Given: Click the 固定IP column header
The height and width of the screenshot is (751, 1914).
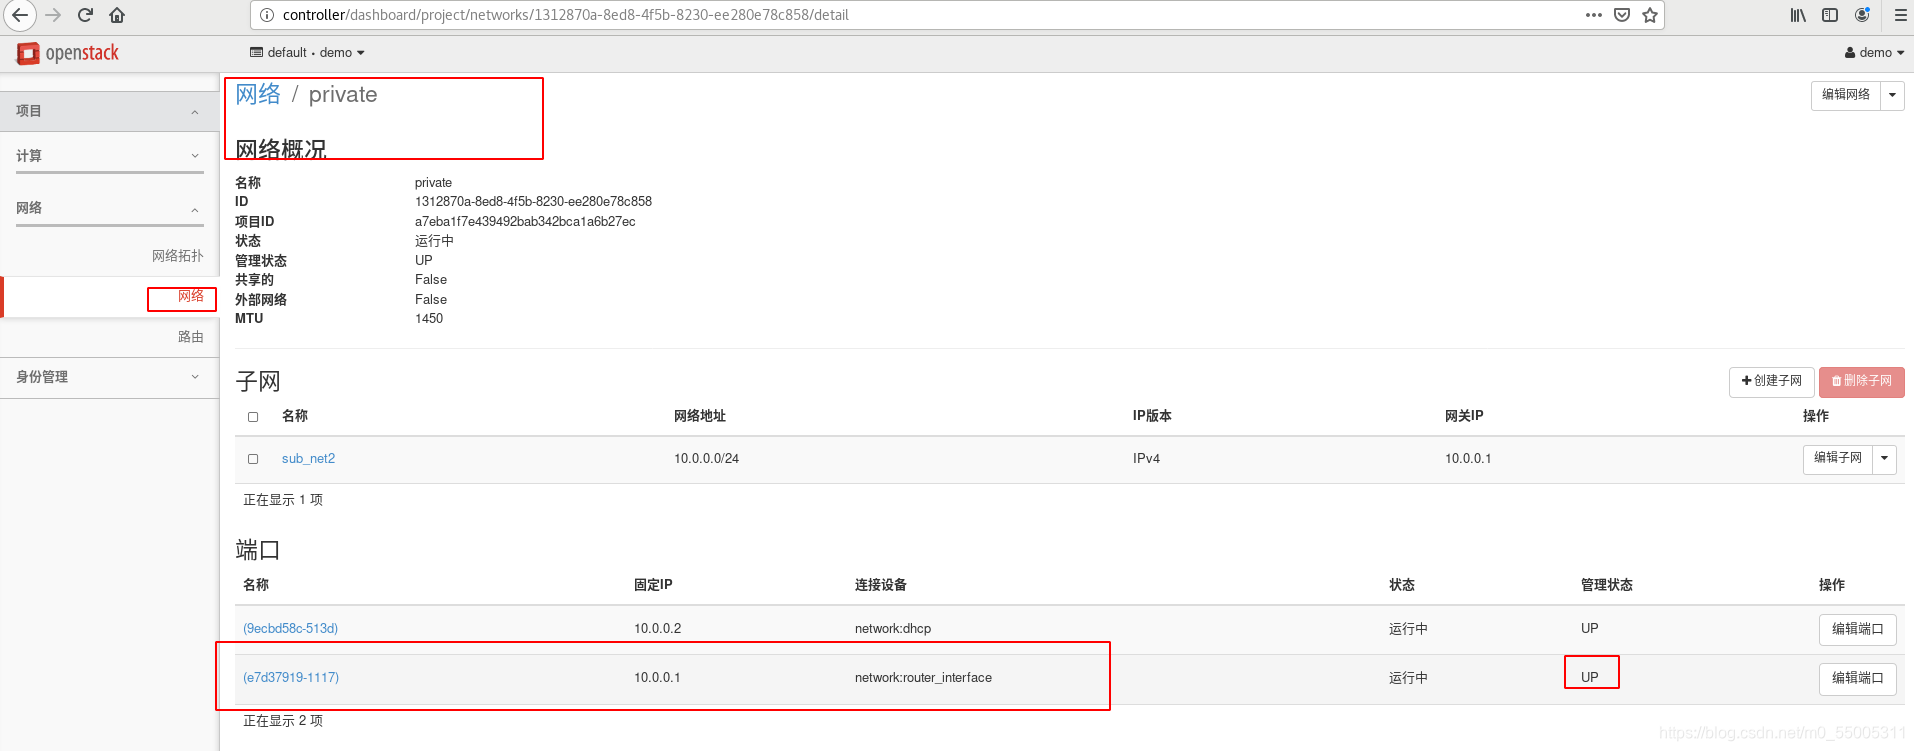Looking at the screenshot, I should (x=653, y=585).
